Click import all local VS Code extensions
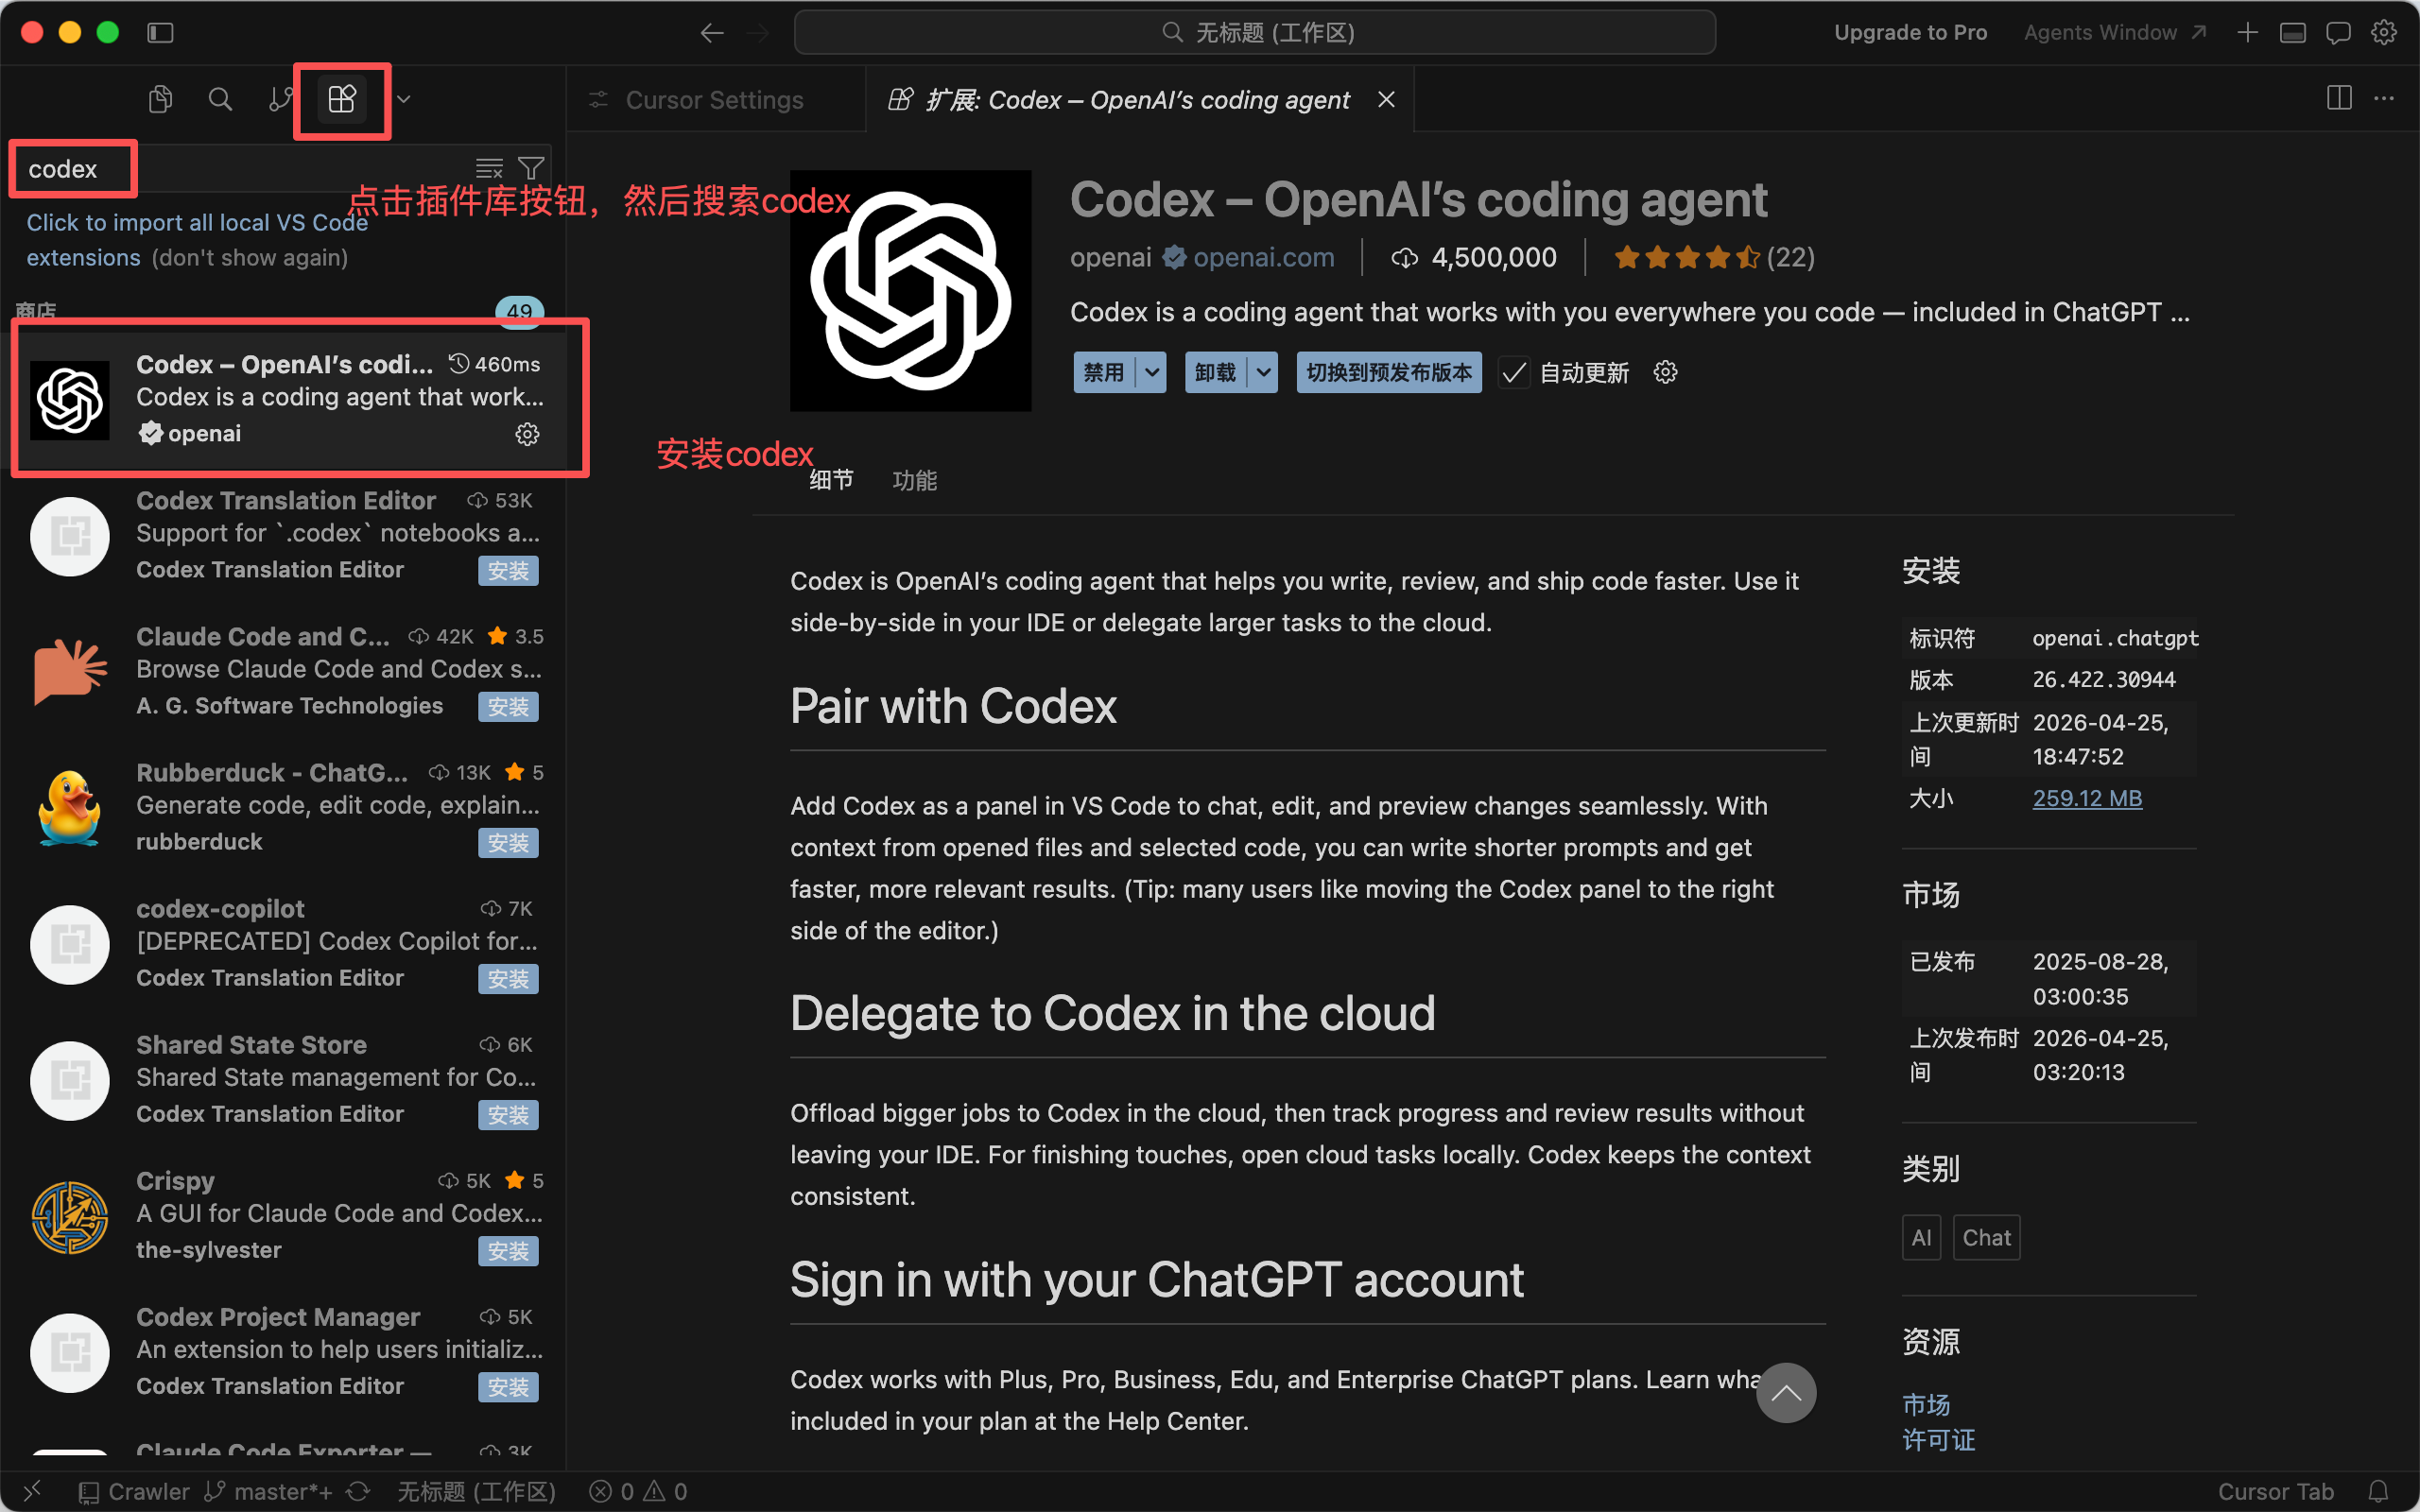 point(196,240)
